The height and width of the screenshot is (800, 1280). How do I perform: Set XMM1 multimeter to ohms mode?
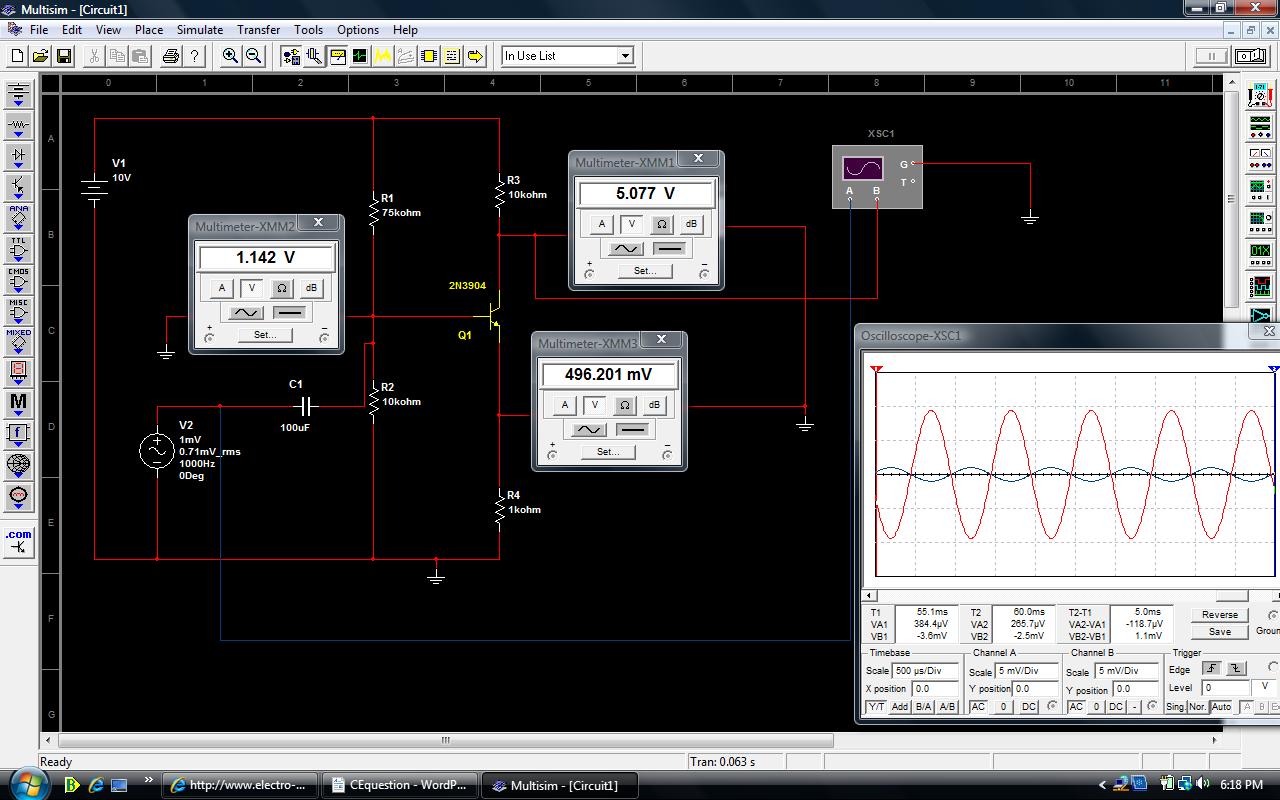[661, 224]
